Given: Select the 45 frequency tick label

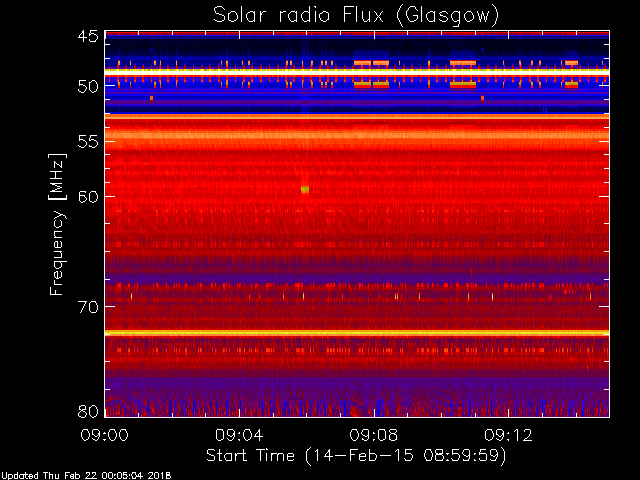Looking at the screenshot, I should [x=88, y=36].
